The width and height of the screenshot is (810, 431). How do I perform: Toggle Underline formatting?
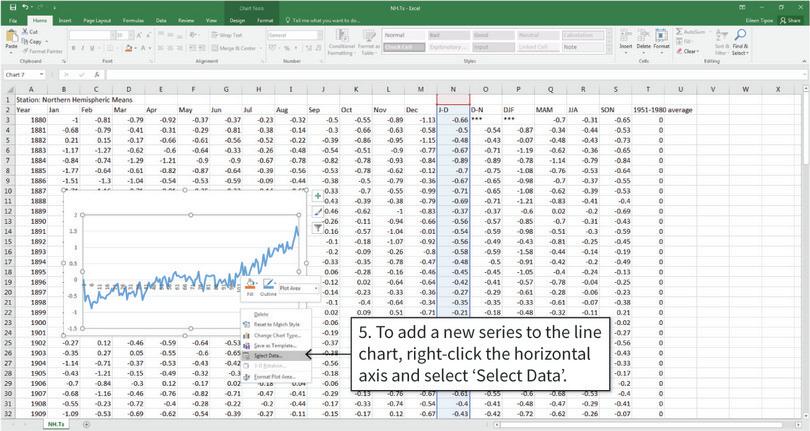click(x=92, y=48)
